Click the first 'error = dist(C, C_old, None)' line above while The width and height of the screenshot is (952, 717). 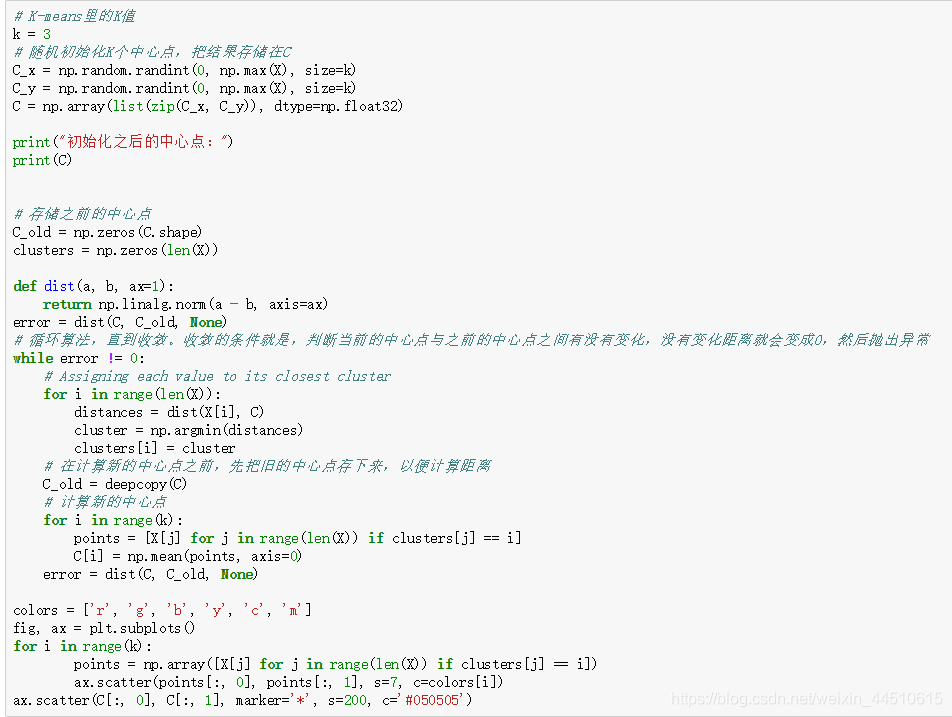coord(120,322)
